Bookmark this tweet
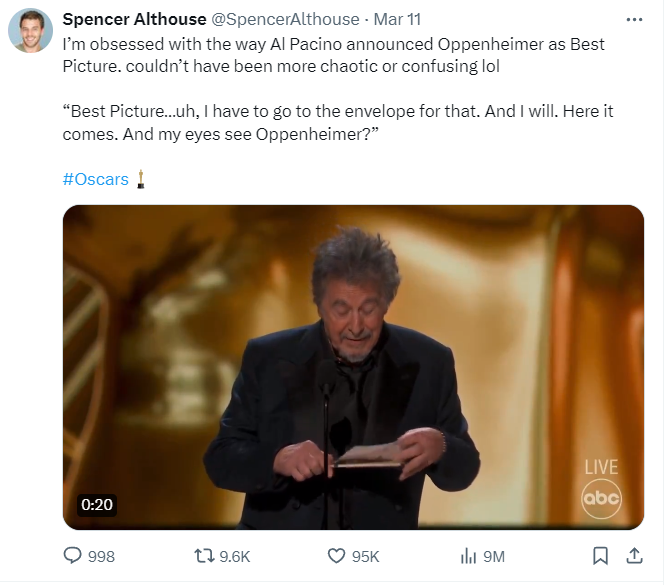The image size is (666, 585). click(x=600, y=555)
